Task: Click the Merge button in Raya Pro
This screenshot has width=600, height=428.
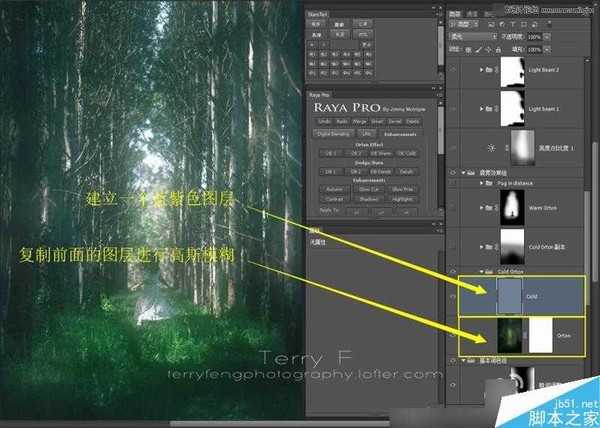Action: point(359,122)
